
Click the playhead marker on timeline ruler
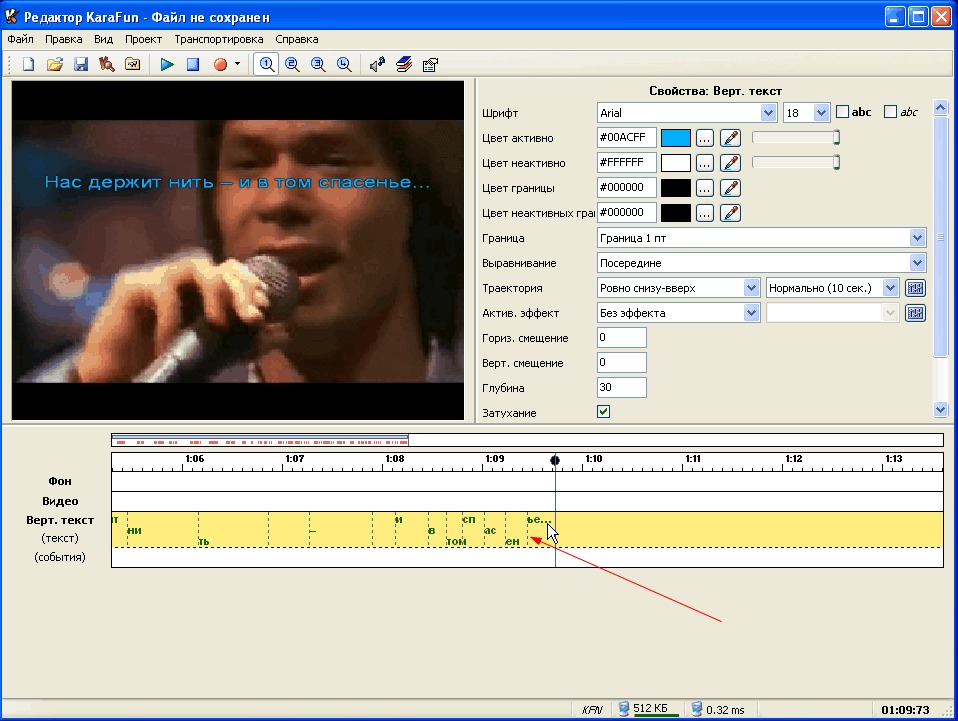555,460
